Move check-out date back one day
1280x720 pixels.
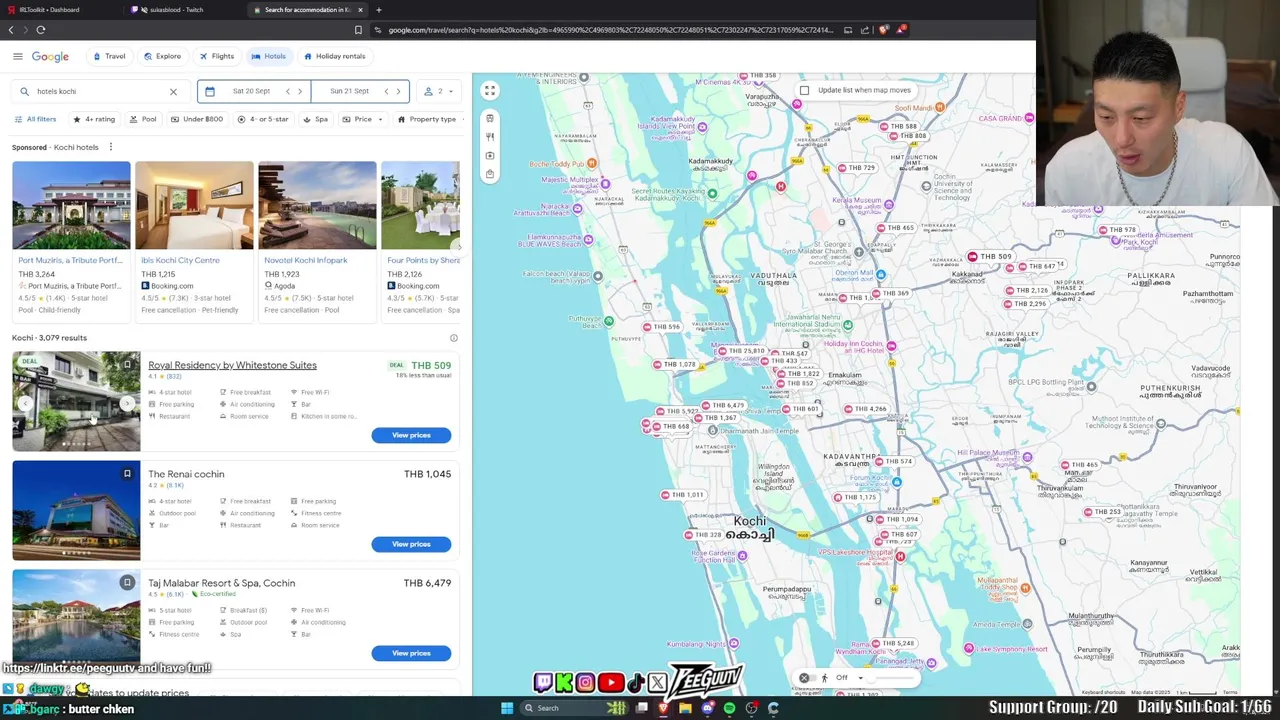click(386, 91)
